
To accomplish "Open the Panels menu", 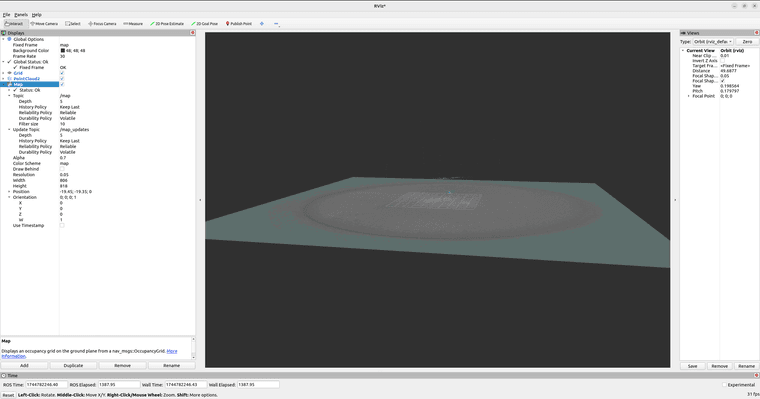I will (21, 15).
